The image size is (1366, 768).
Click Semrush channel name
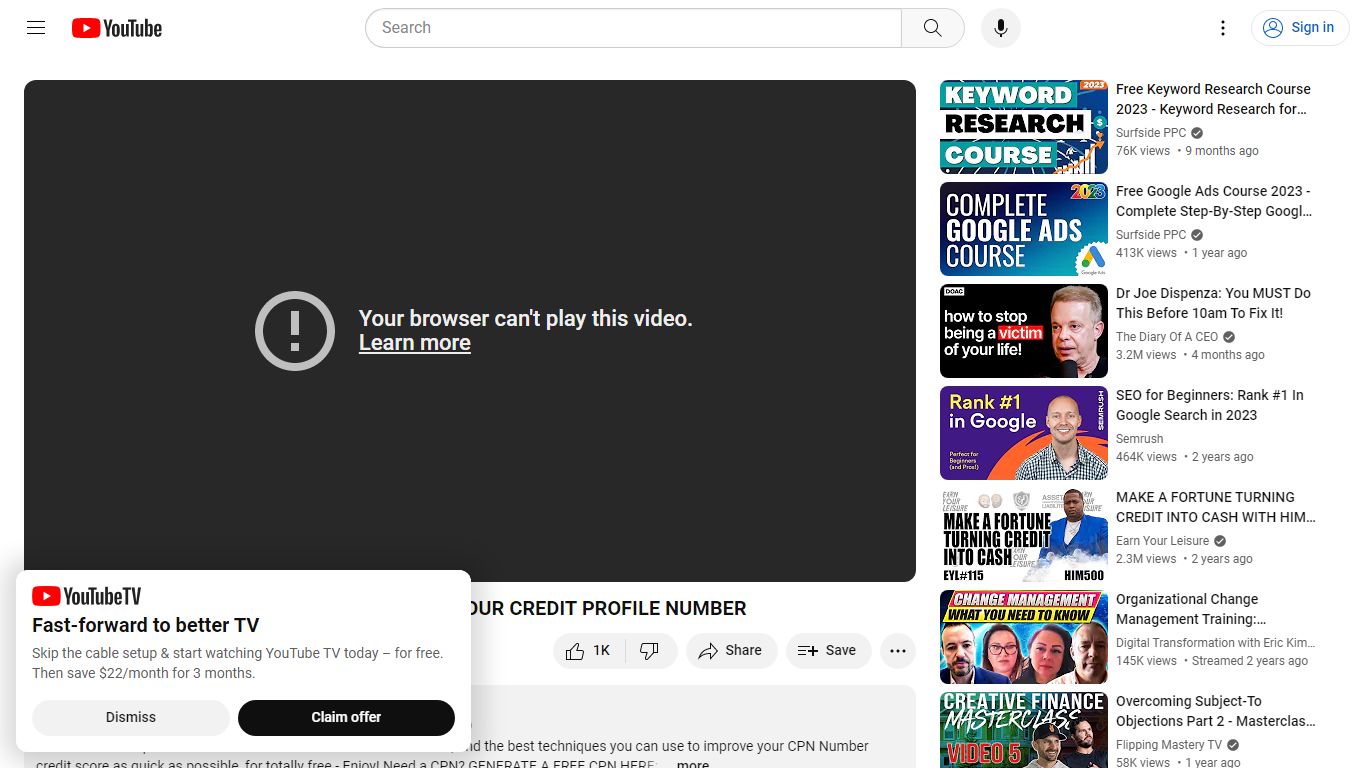point(1140,439)
